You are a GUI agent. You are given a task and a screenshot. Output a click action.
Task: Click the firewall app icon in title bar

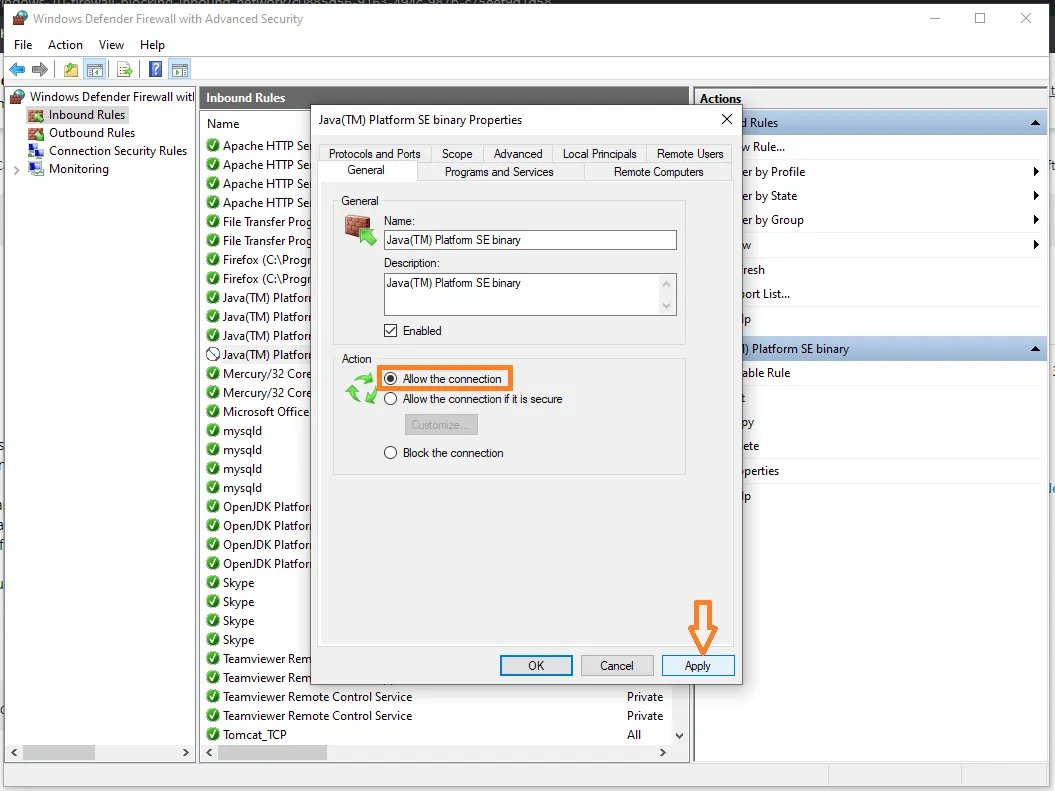coord(20,18)
